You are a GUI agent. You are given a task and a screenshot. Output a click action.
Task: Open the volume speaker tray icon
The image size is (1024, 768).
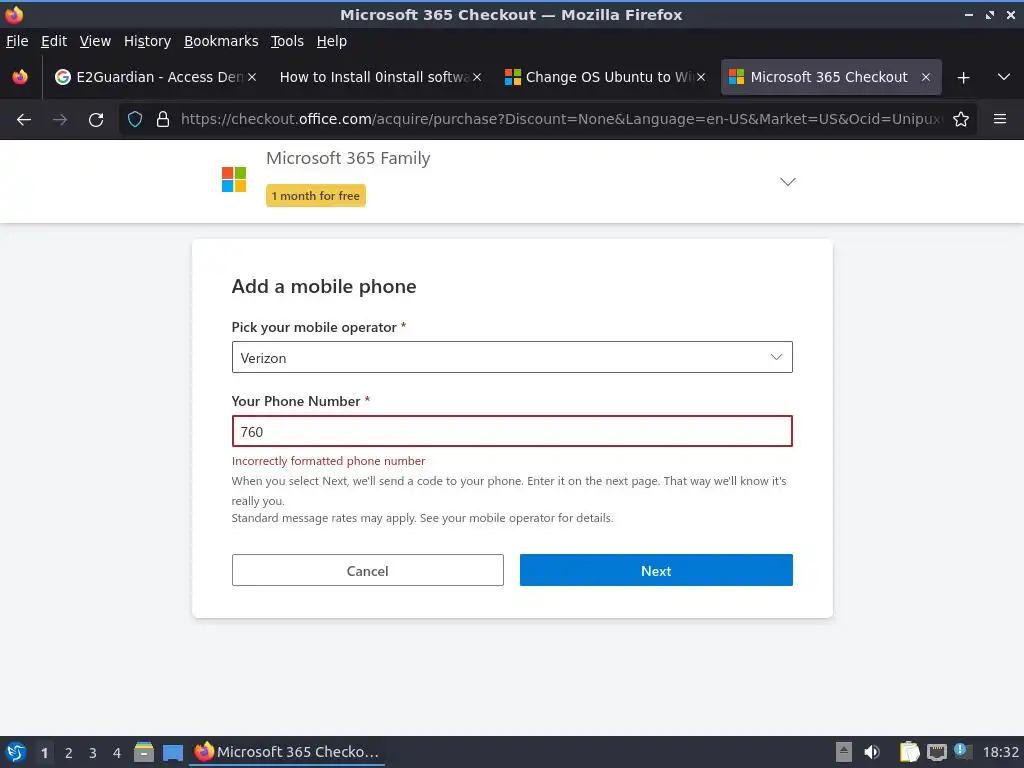point(872,752)
